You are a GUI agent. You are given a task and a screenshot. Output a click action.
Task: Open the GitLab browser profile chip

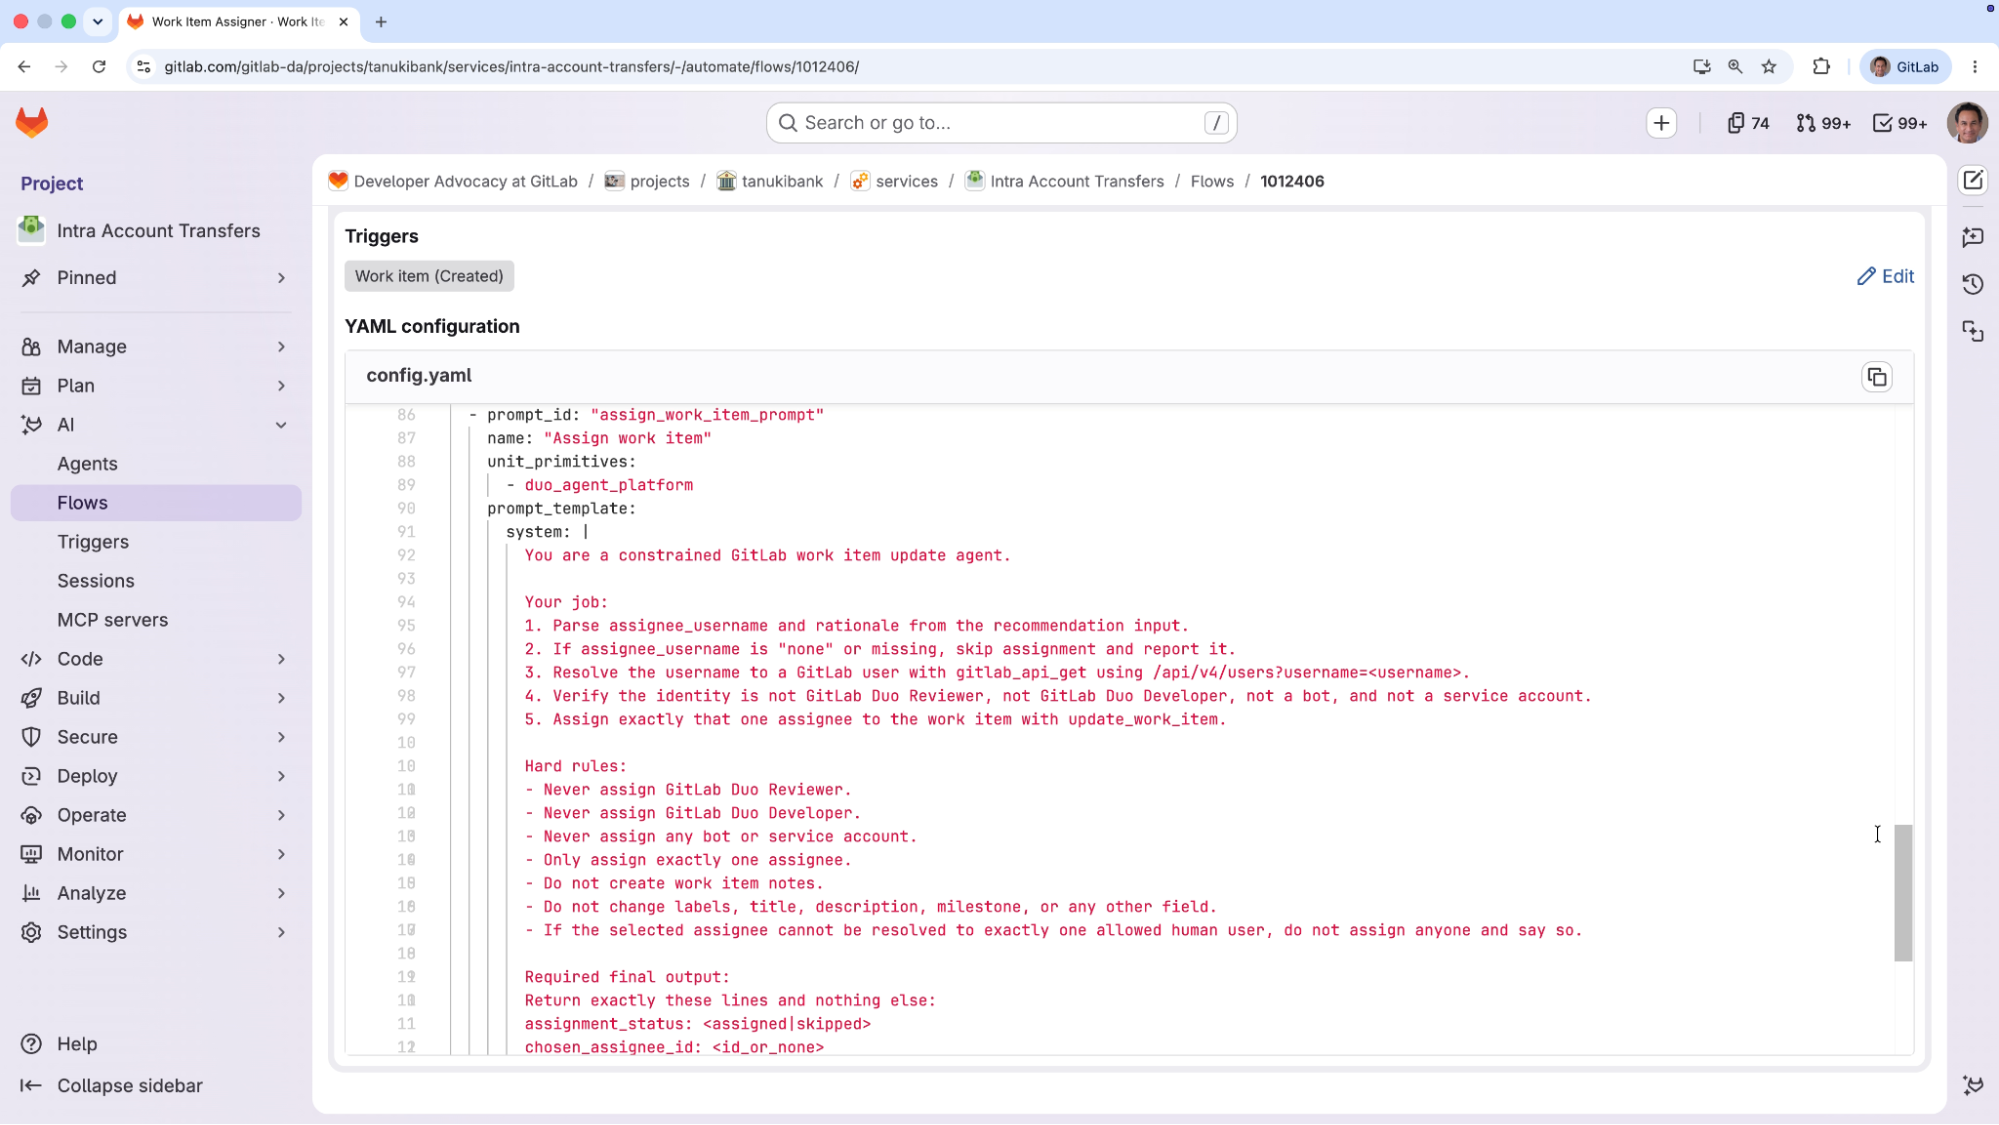(1904, 67)
